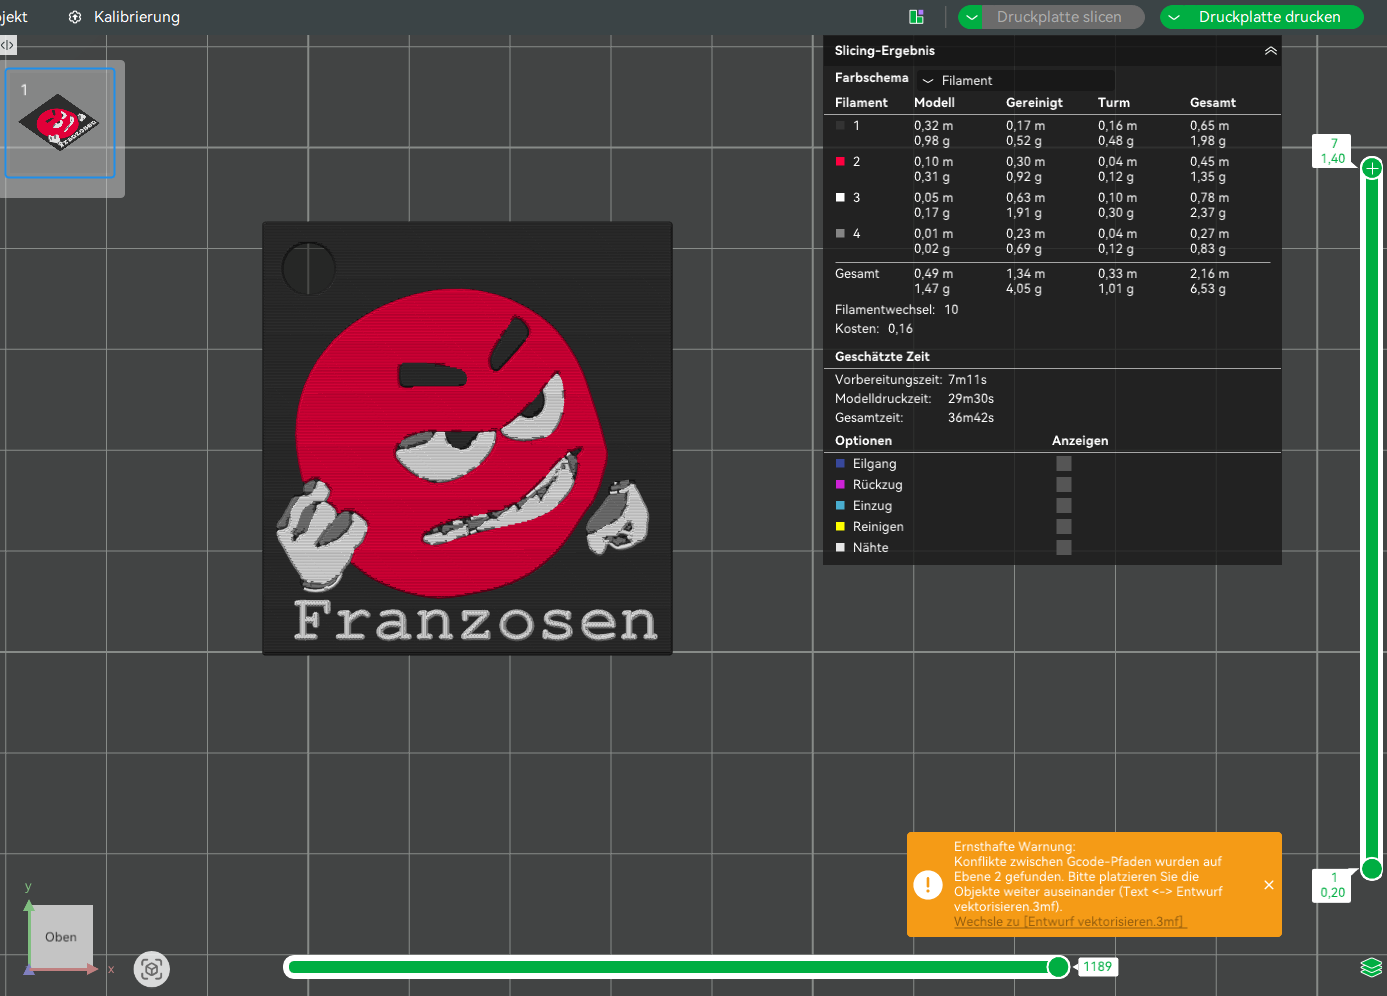Click the layers stack icon
Screen dimensions: 1387x996
[x=1371, y=968]
